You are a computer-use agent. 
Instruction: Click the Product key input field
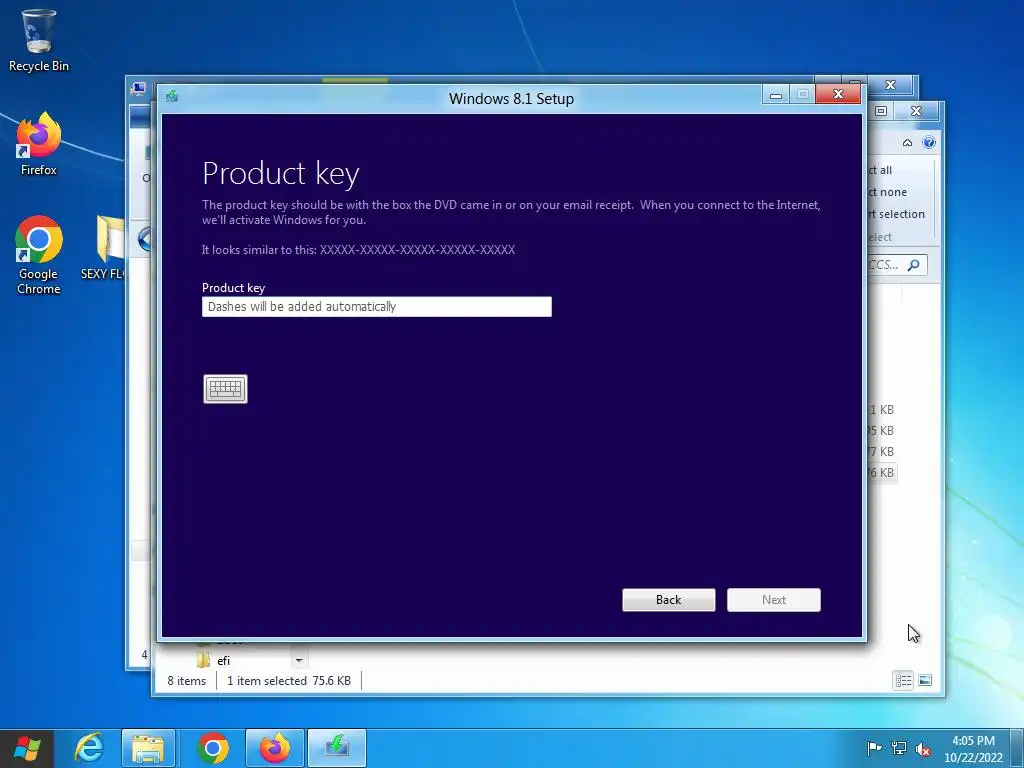tap(377, 307)
